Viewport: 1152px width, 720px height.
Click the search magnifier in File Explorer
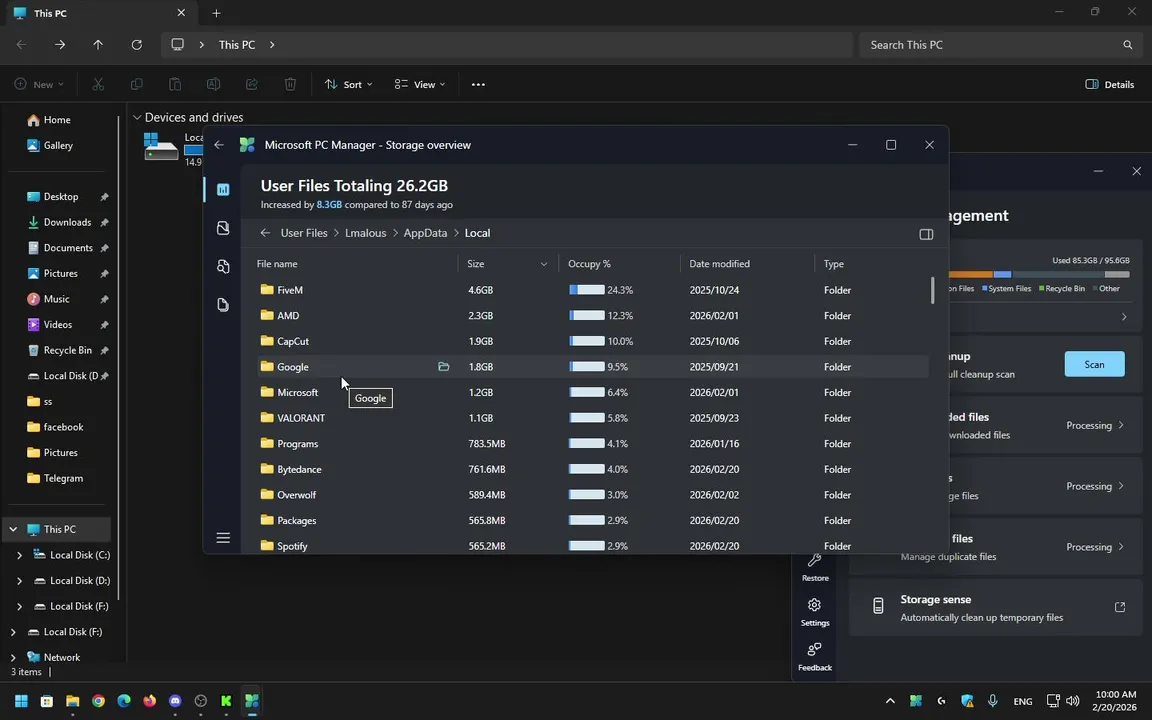pyautogui.click(x=1127, y=45)
